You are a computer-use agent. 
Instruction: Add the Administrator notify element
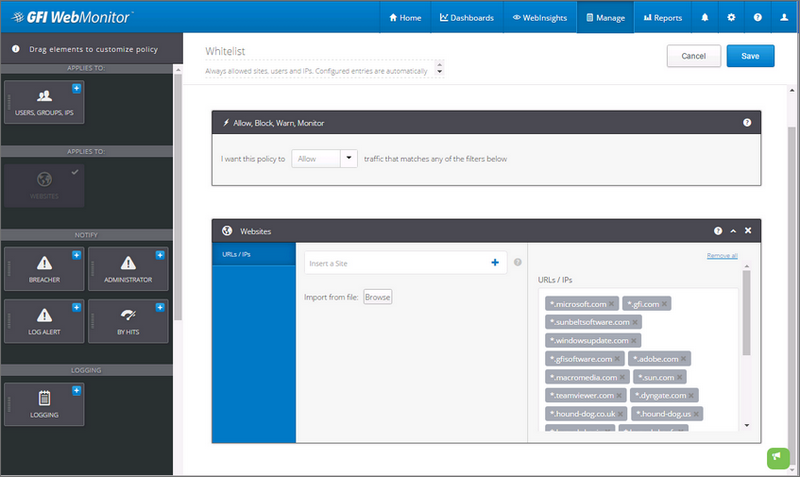[160, 255]
